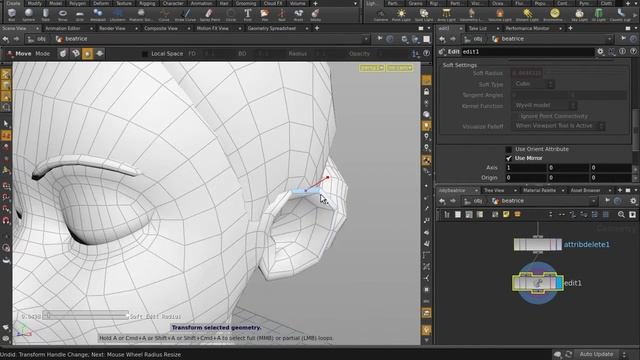Toggle the viewport lock icon
Screen dimensions: 640x360
coord(427,92)
